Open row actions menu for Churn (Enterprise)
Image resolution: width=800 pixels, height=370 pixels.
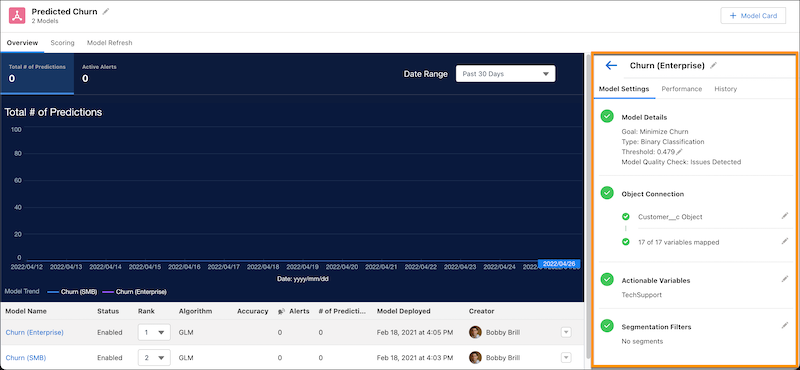click(566, 332)
